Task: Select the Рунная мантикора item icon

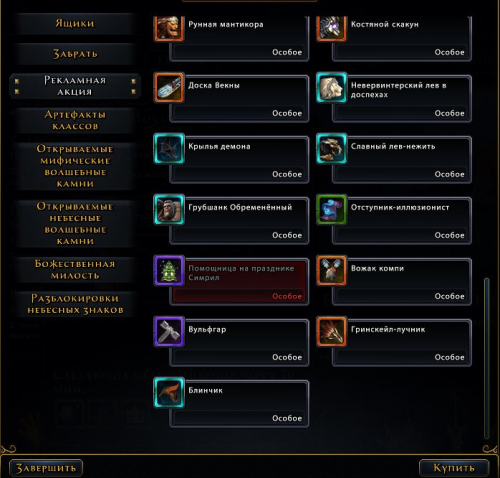Action: coord(169,28)
